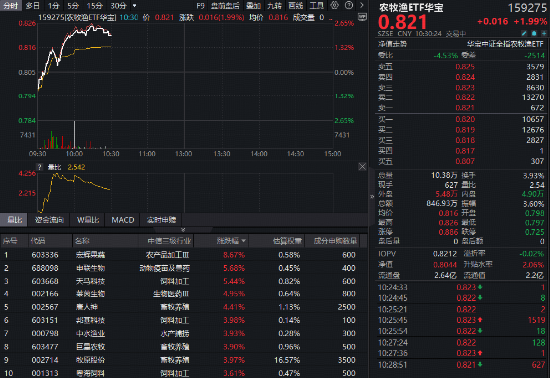This screenshot has height=379, width=550.
Task: Click the question mark next to the 2.542 indicator
Action: pos(40,167)
